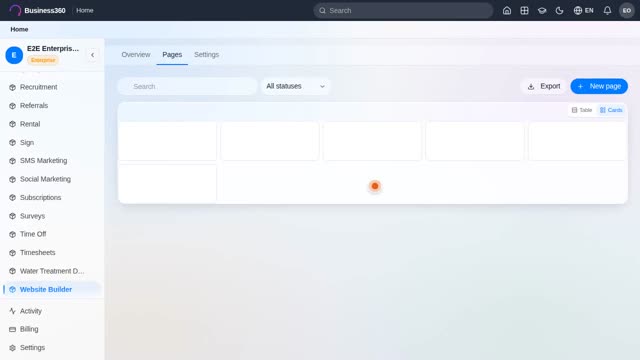640x360 pixels.
Task: Open Billing in the sidebar
Action: 52,329
